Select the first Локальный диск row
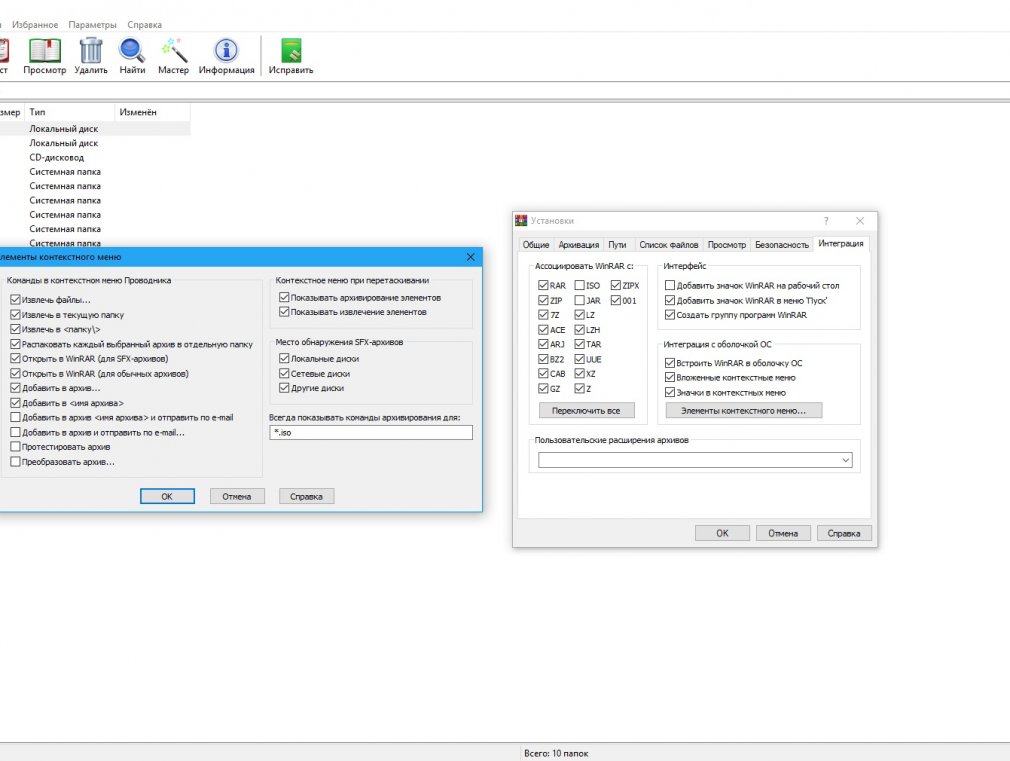 click(x=95, y=129)
